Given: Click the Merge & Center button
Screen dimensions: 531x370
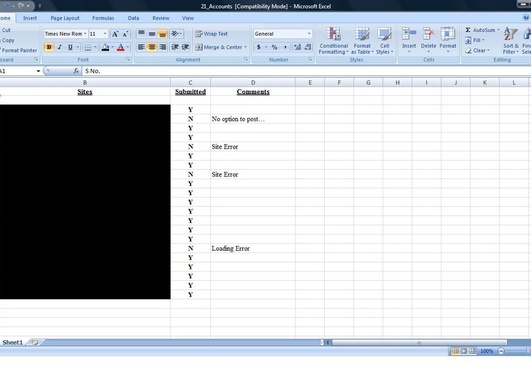Looking at the screenshot, I should coord(219,47).
